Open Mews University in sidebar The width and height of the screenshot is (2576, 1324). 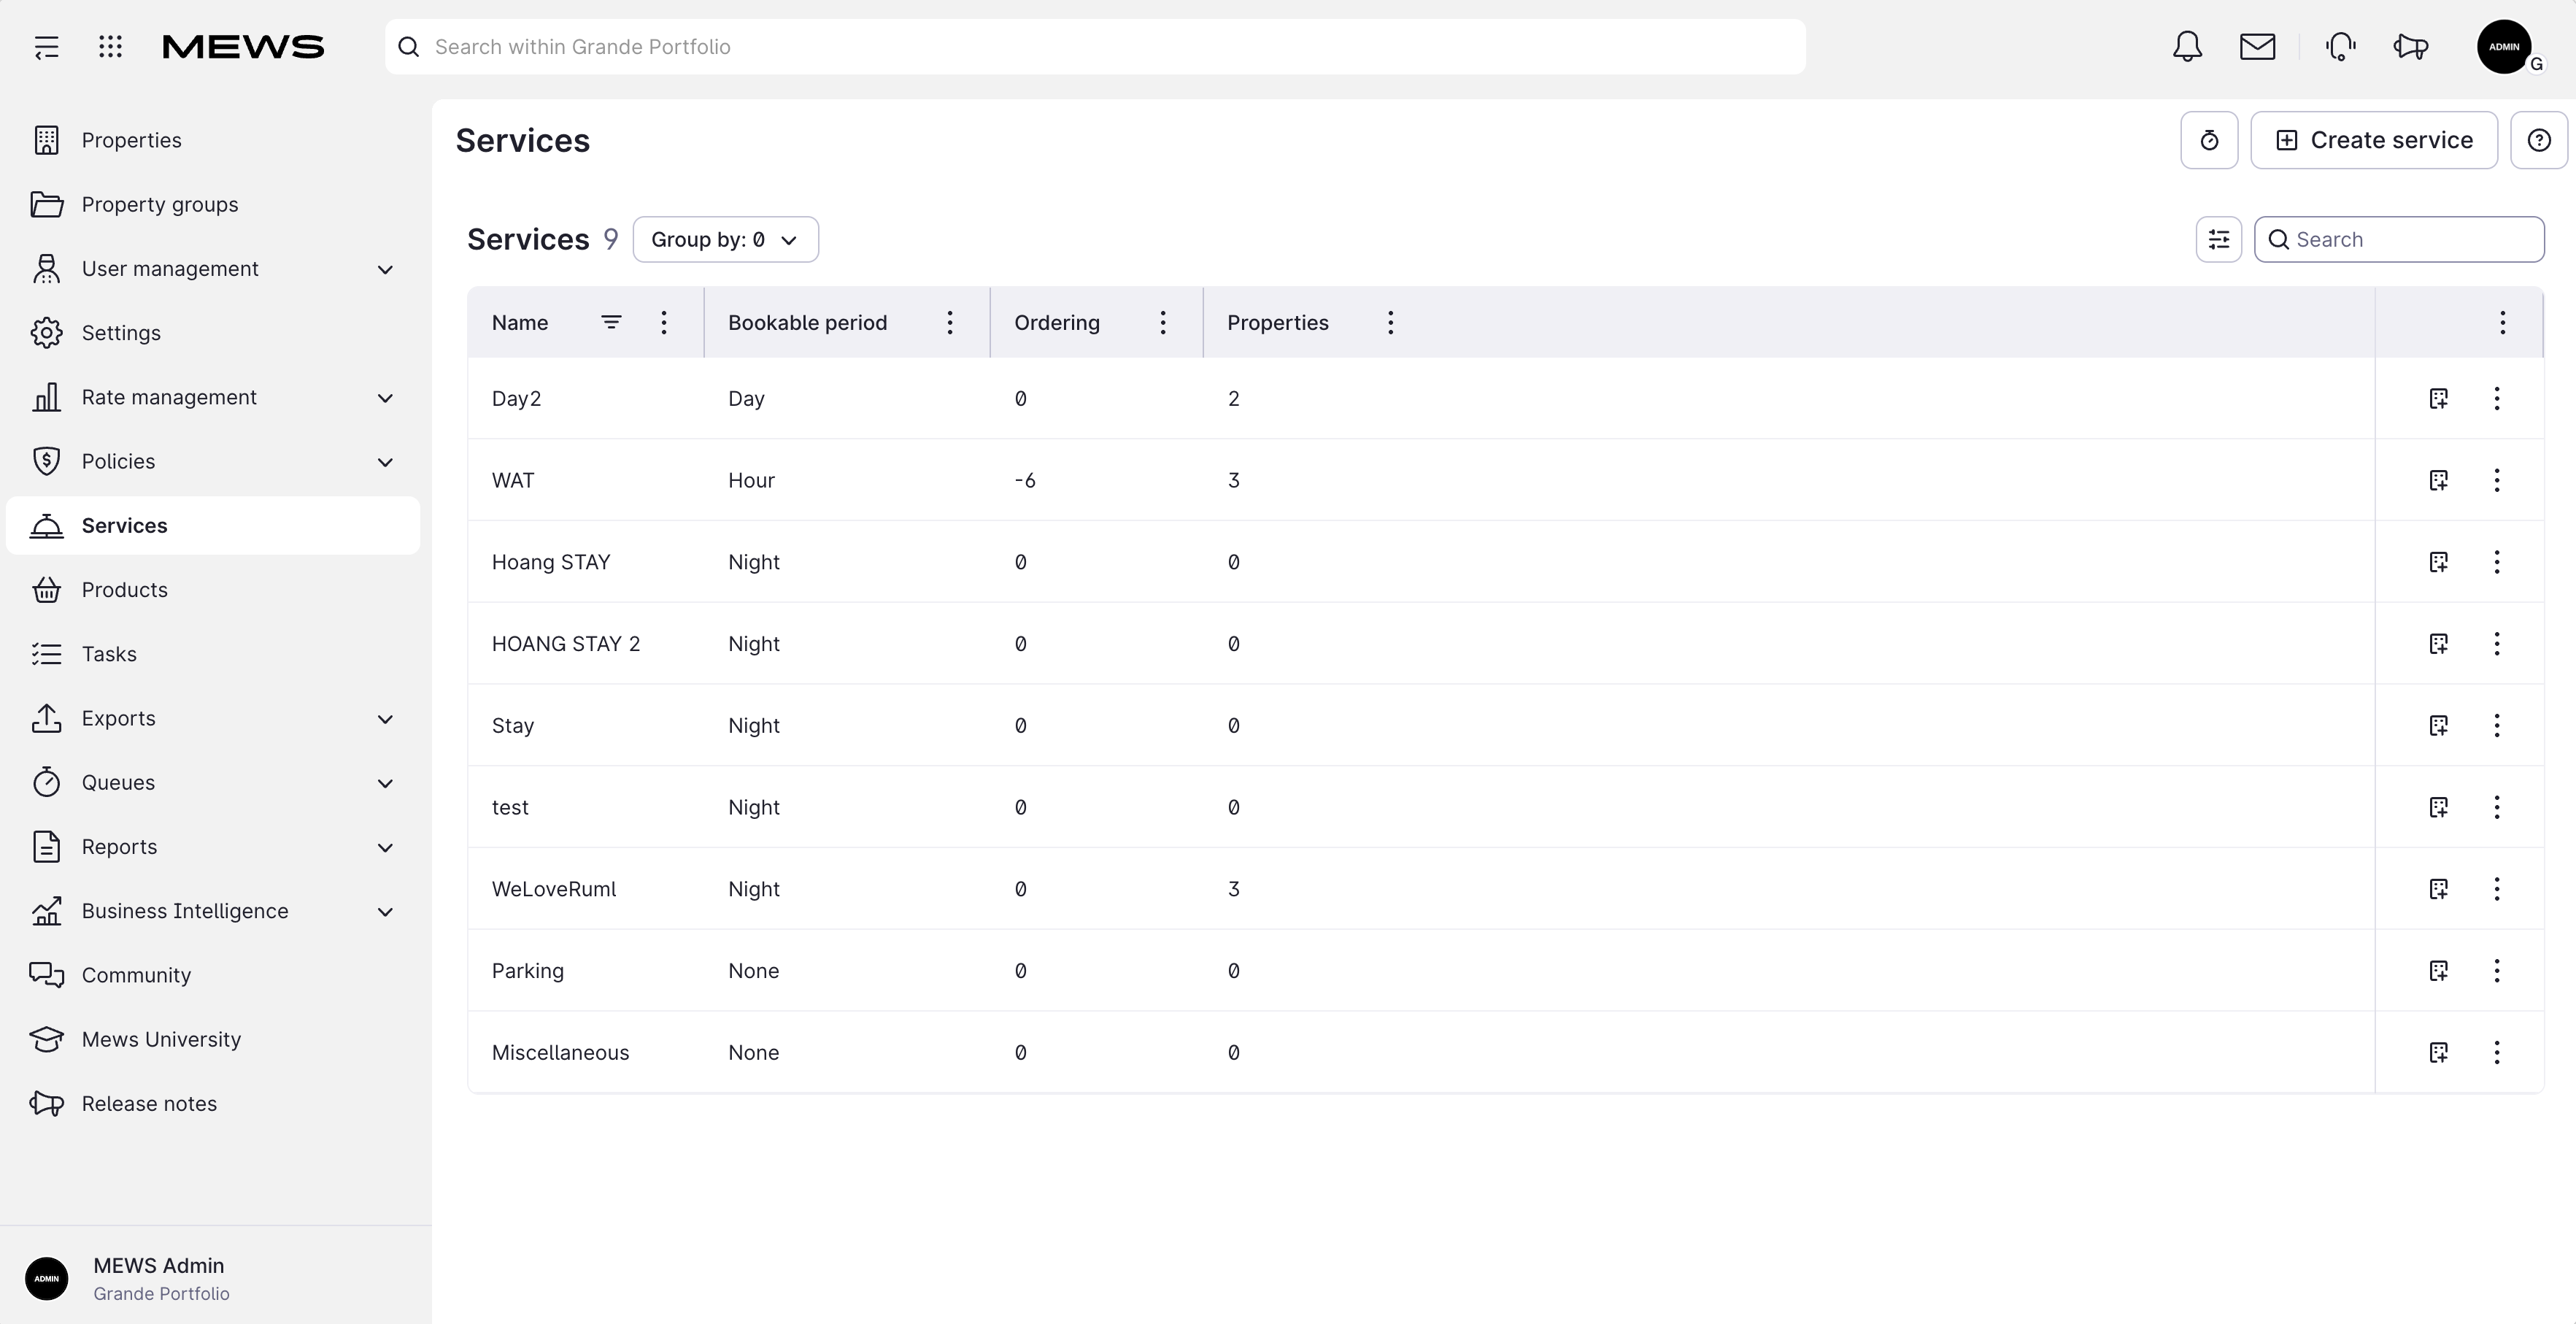[213, 1039]
